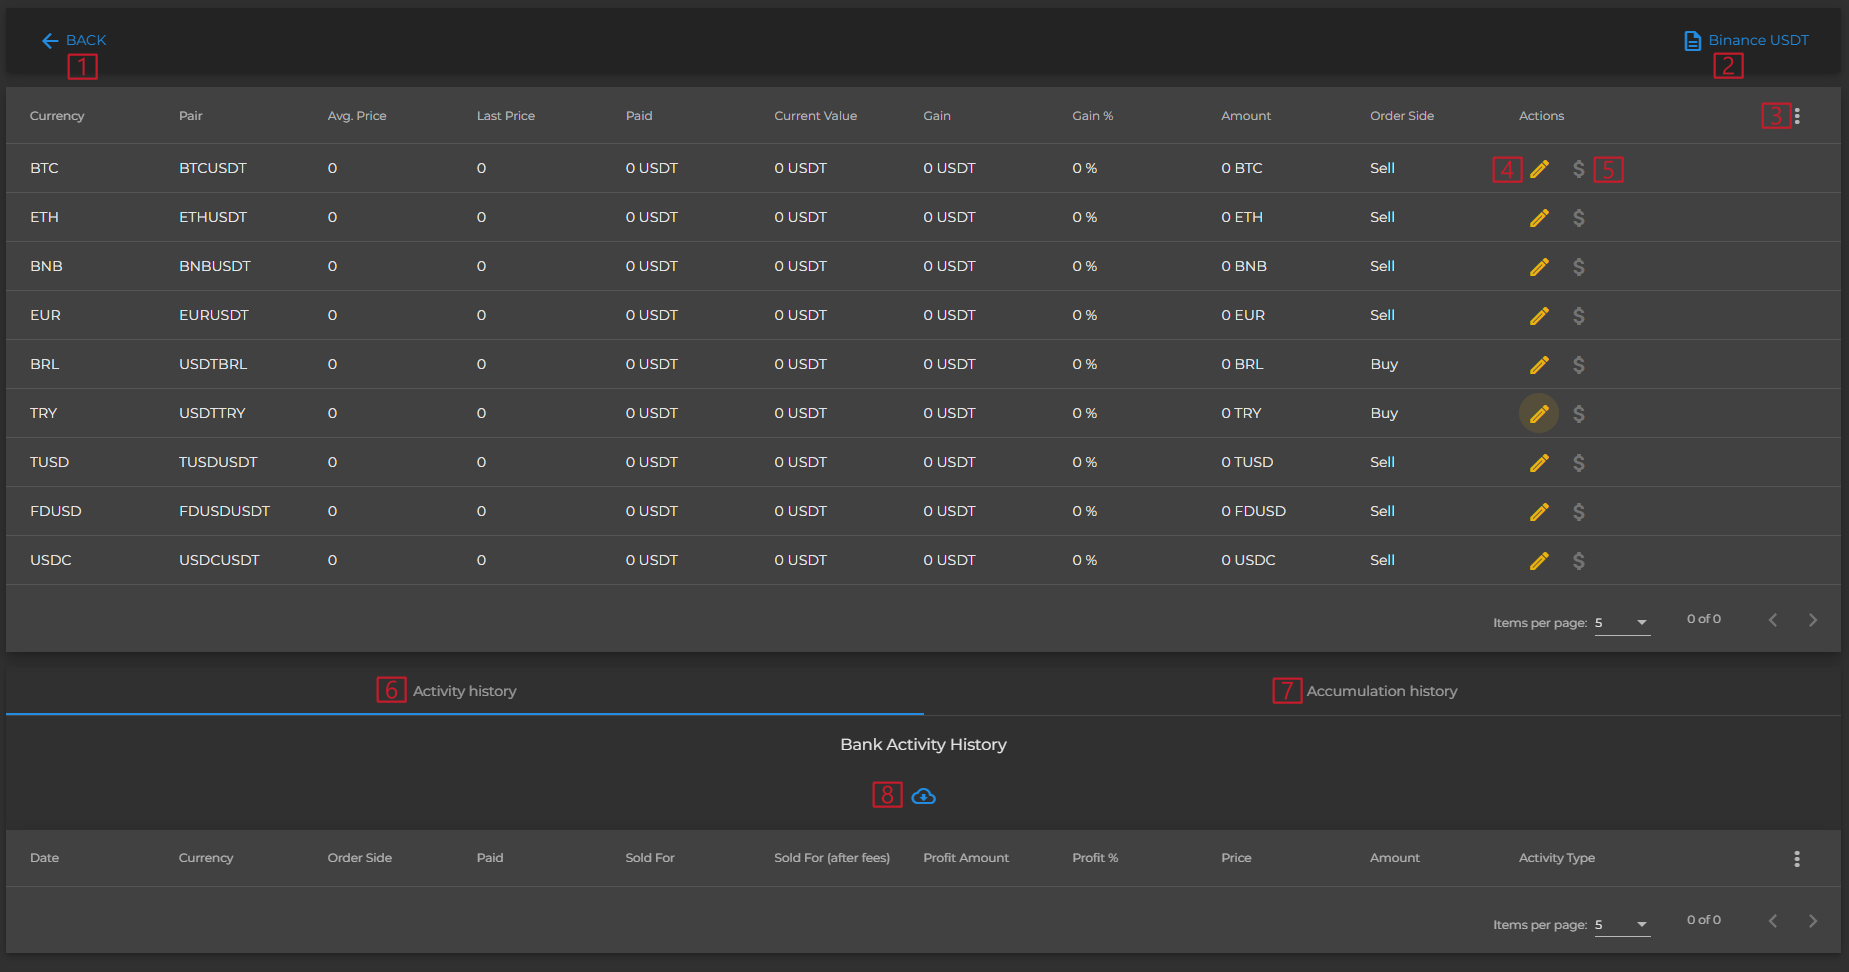The width and height of the screenshot is (1849, 972).
Task: Click the pencil icon for the BNB row
Action: coord(1539,267)
